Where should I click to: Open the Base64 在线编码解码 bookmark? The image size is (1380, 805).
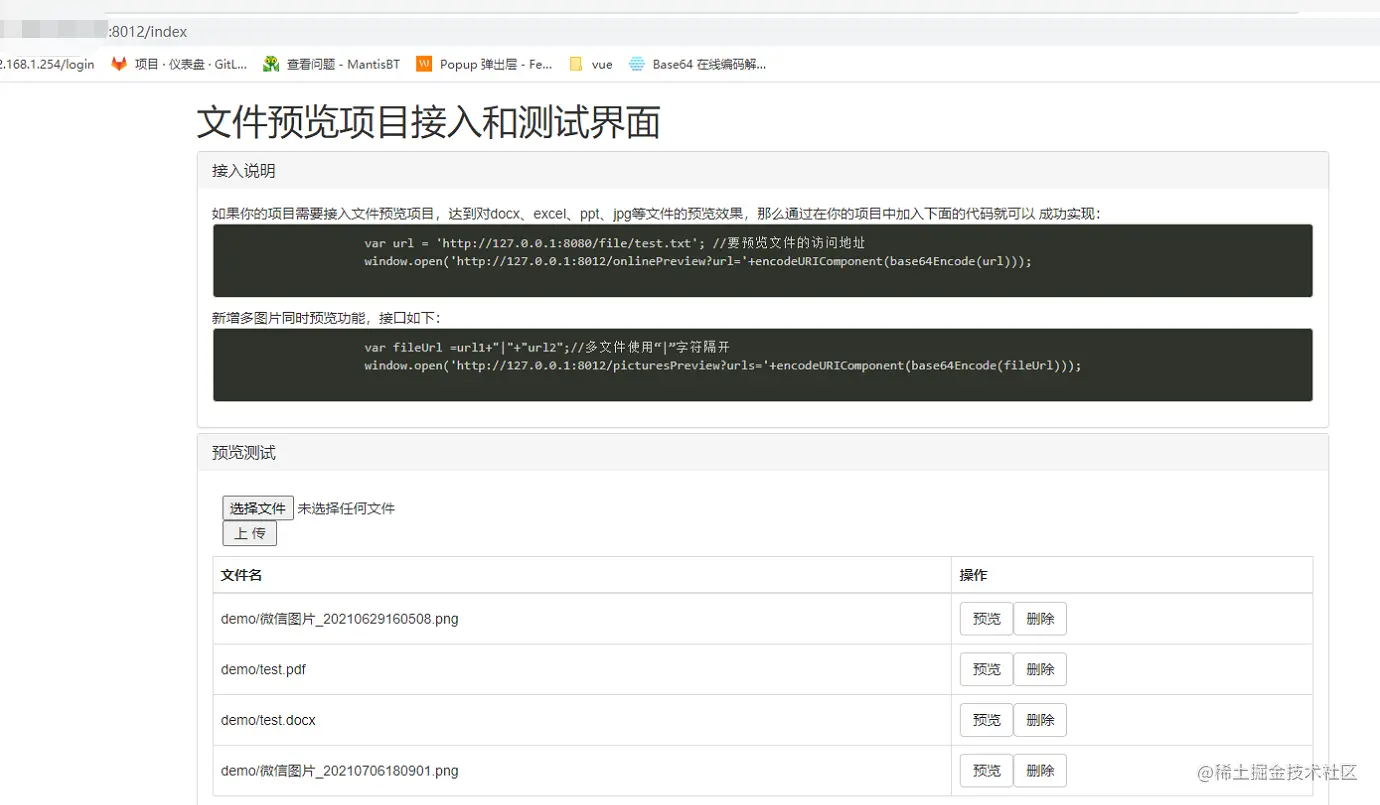pyautogui.click(x=697, y=64)
